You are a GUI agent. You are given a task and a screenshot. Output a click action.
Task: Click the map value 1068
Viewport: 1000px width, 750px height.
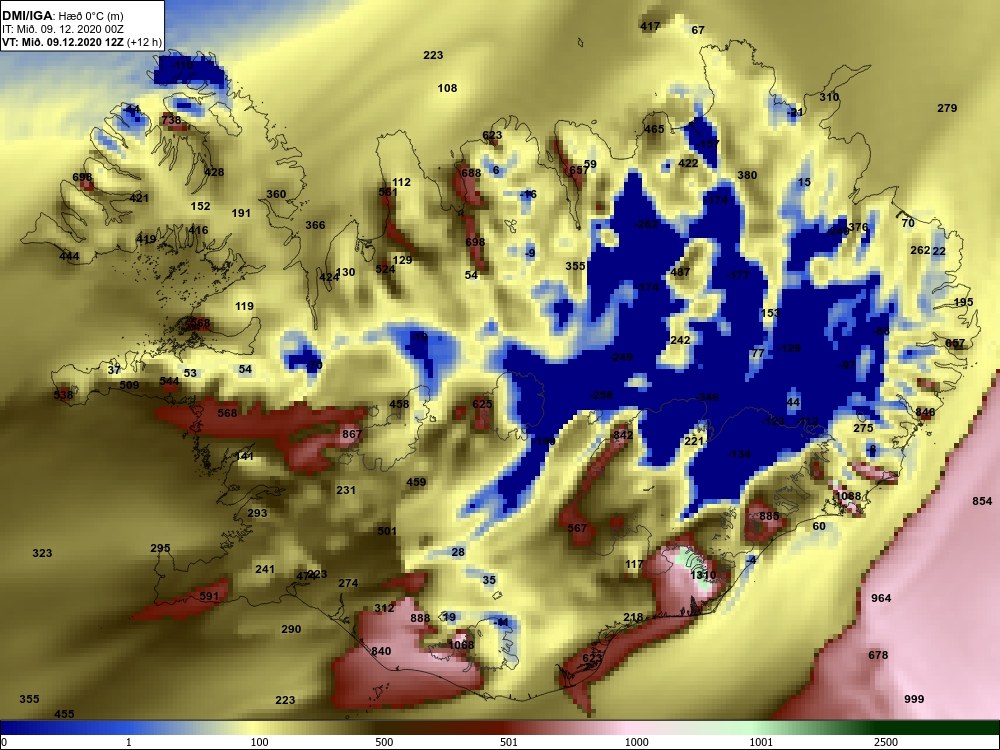point(461,645)
